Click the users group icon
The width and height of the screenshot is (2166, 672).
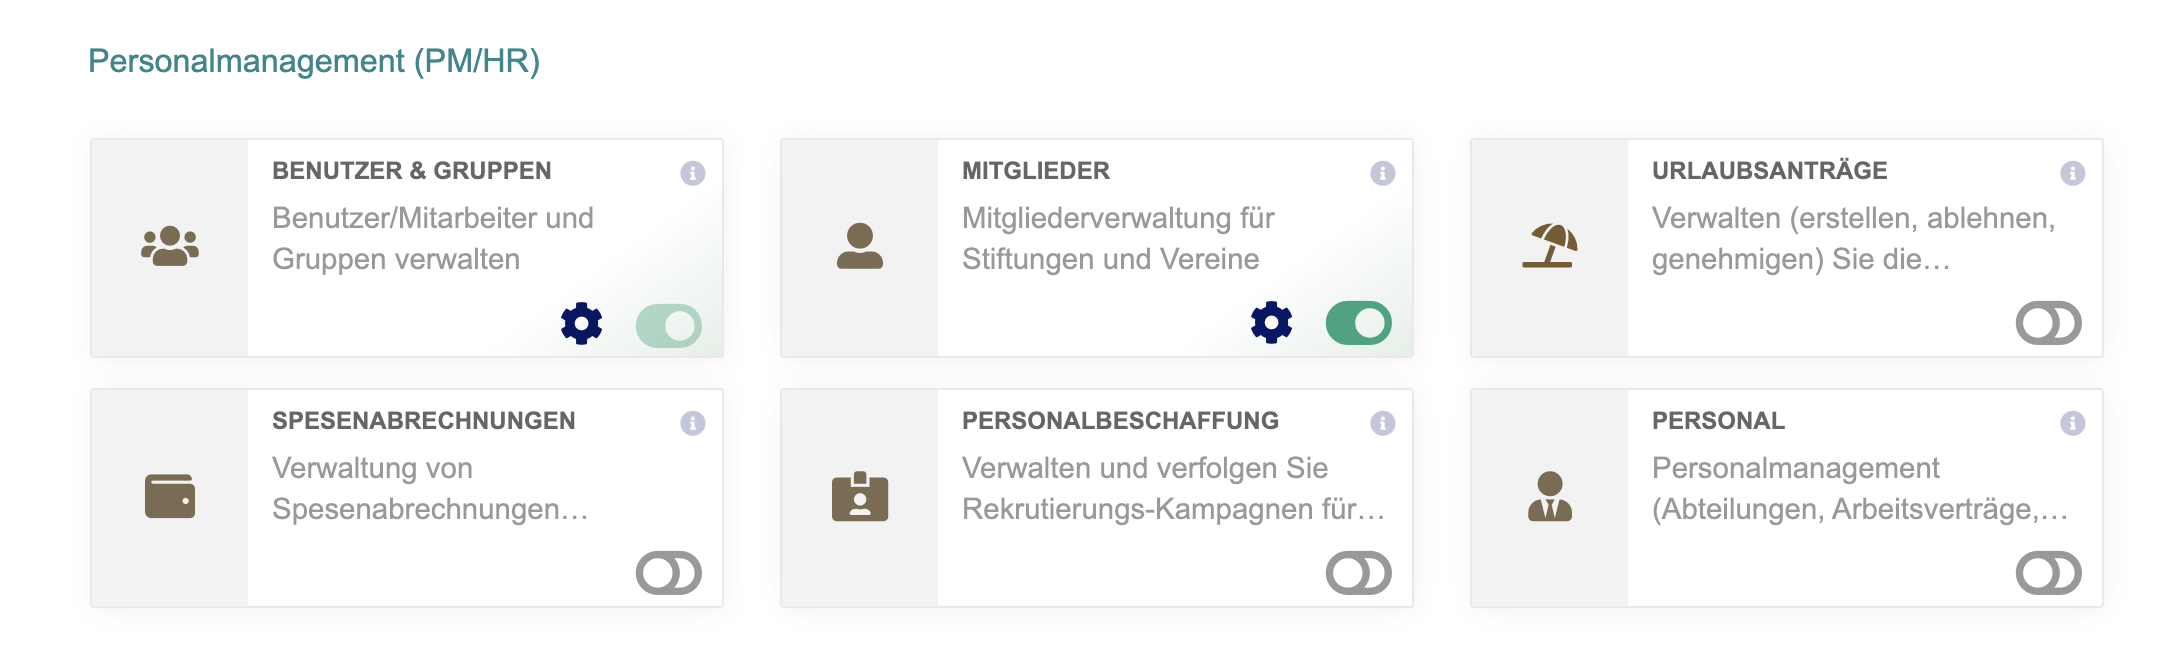pyautogui.click(x=170, y=246)
